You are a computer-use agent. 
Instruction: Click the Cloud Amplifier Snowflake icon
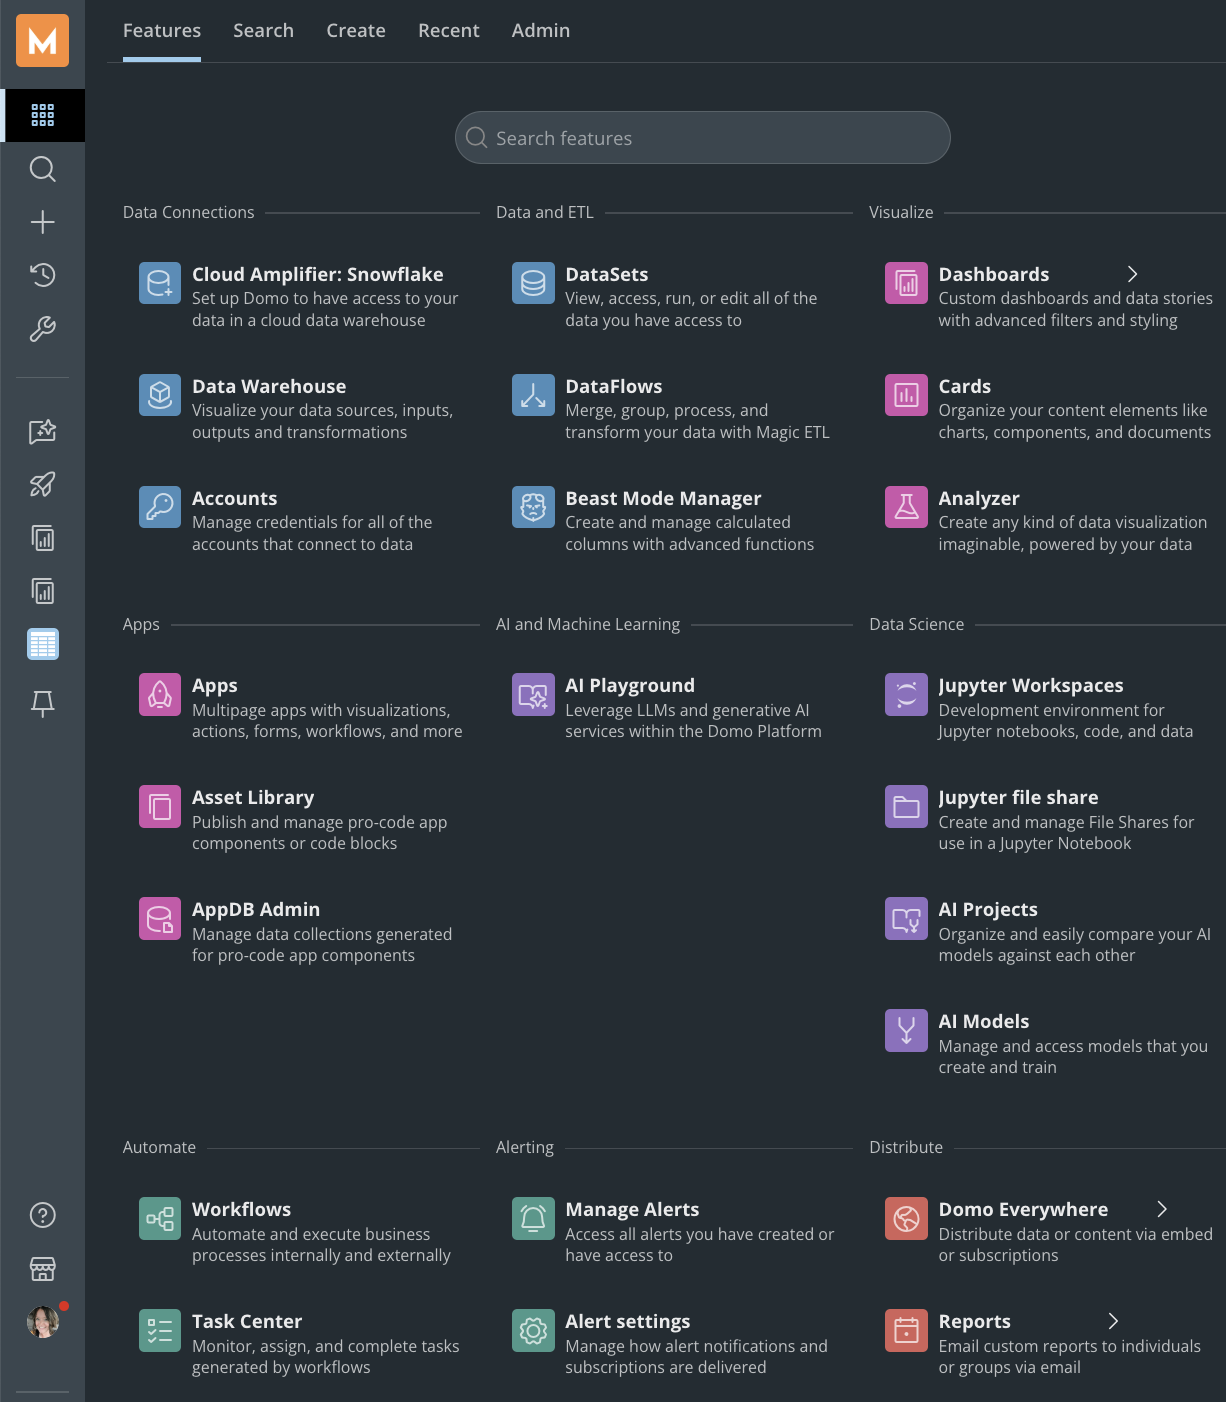pyautogui.click(x=160, y=283)
